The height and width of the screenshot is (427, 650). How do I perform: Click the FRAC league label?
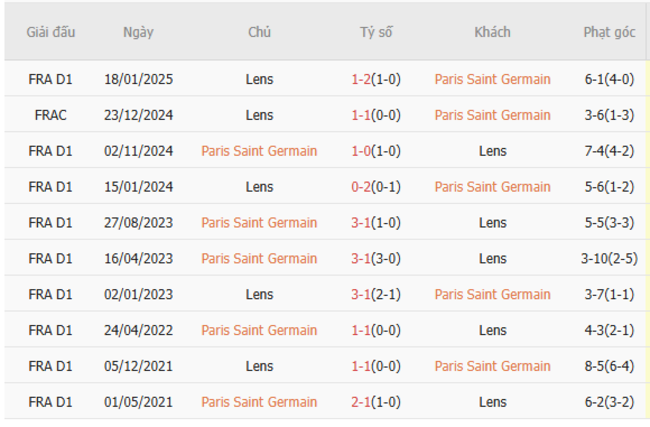point(50,115)
